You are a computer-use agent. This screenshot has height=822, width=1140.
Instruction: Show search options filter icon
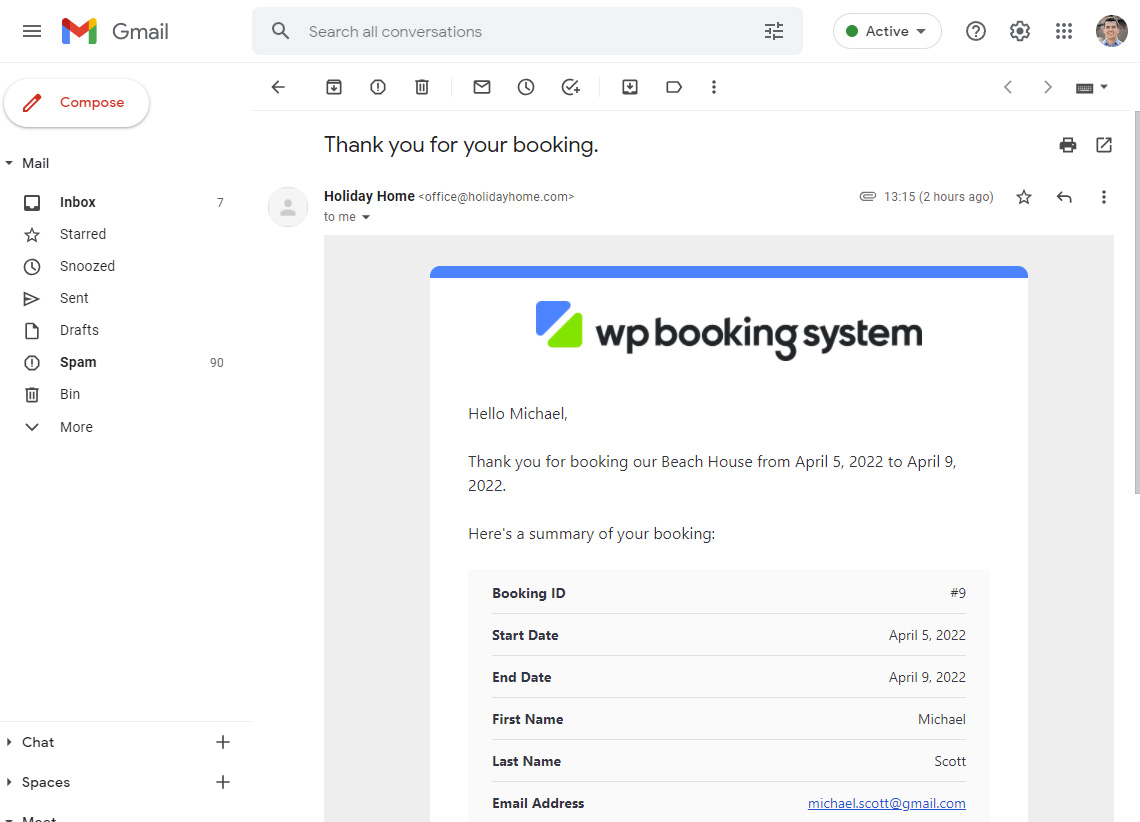tap(774, 31)
